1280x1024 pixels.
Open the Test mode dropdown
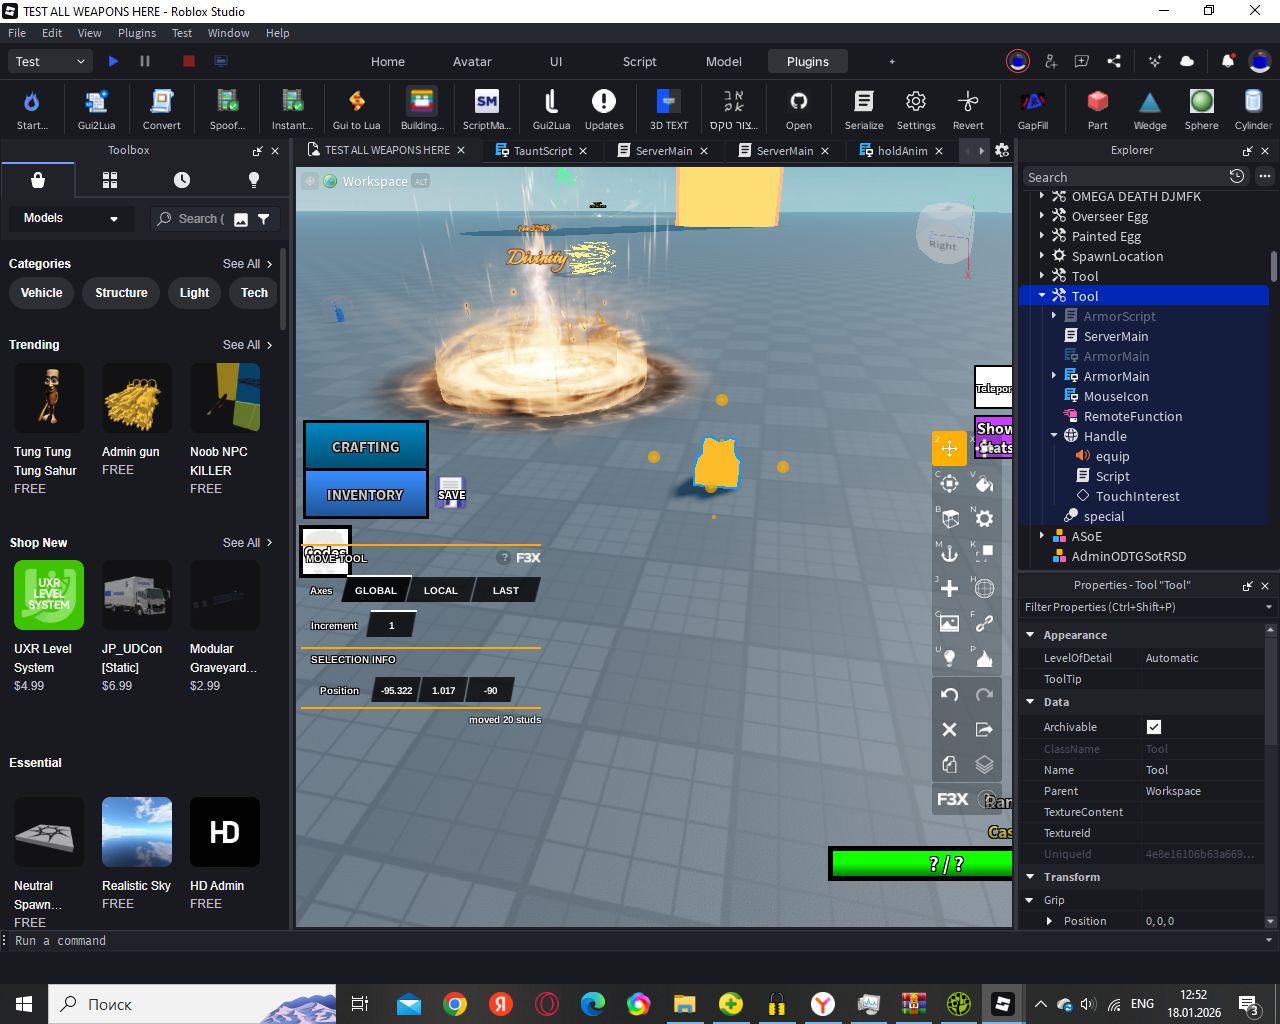pyautogui.click(x=51, y=61)
